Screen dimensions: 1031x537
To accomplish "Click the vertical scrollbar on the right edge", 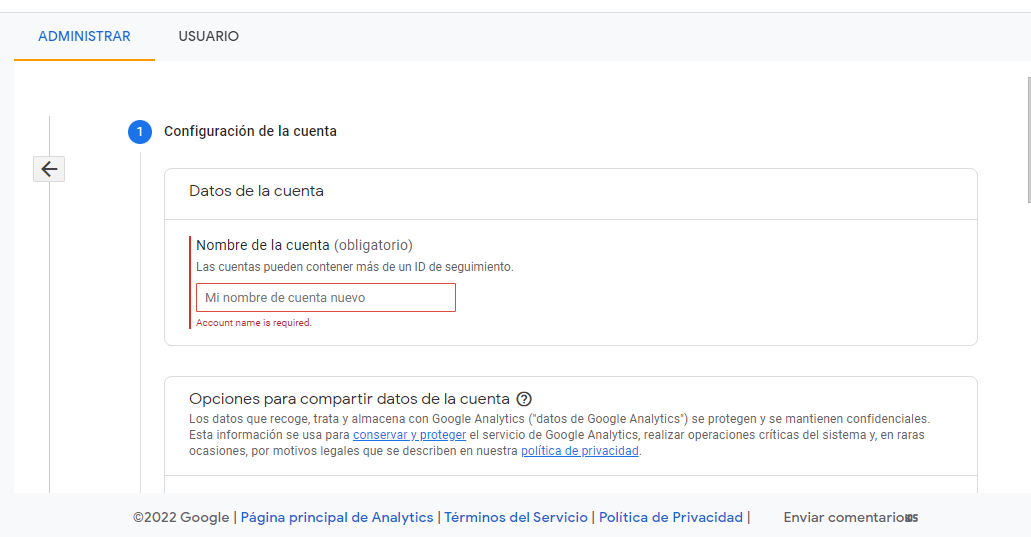I will pos(1028,140).
